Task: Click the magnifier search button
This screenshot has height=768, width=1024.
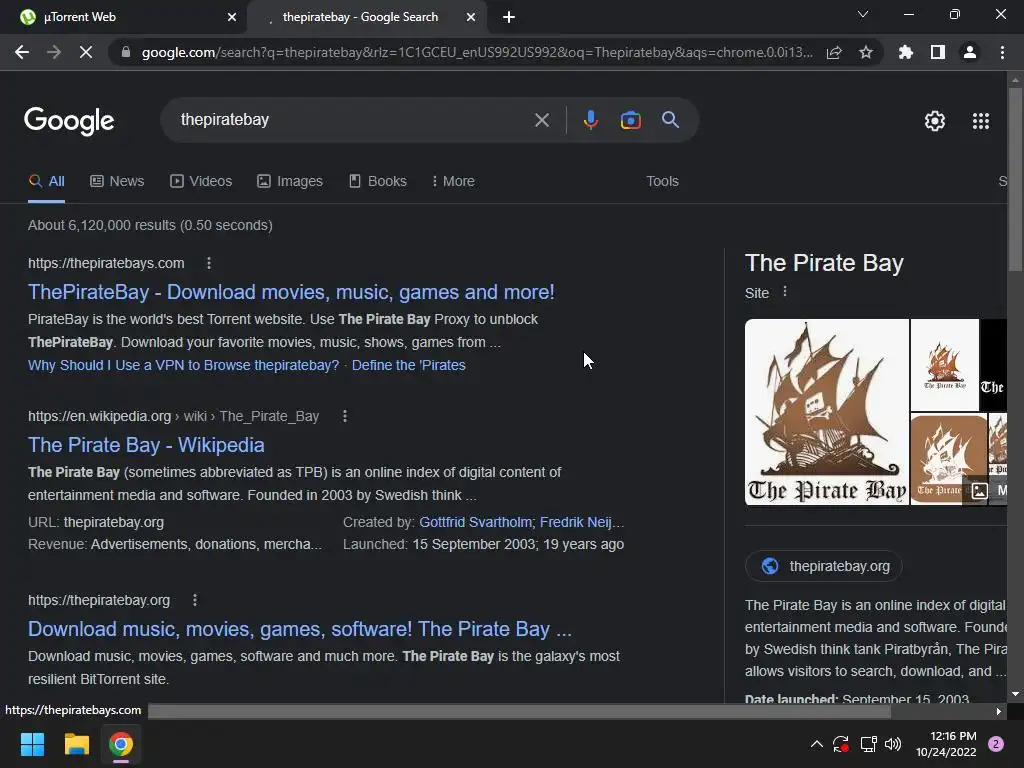Action: pyautogui.click(x=670, y=120)
